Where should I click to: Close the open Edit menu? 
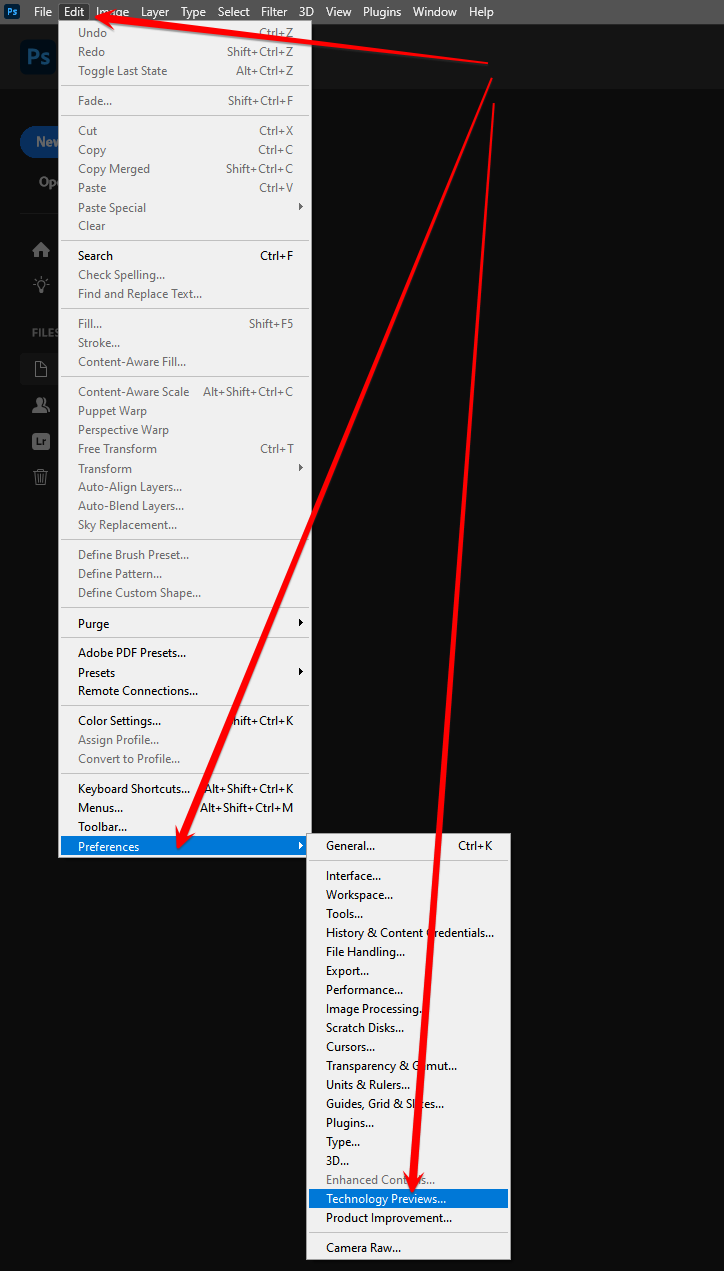[x=74, y=12]
